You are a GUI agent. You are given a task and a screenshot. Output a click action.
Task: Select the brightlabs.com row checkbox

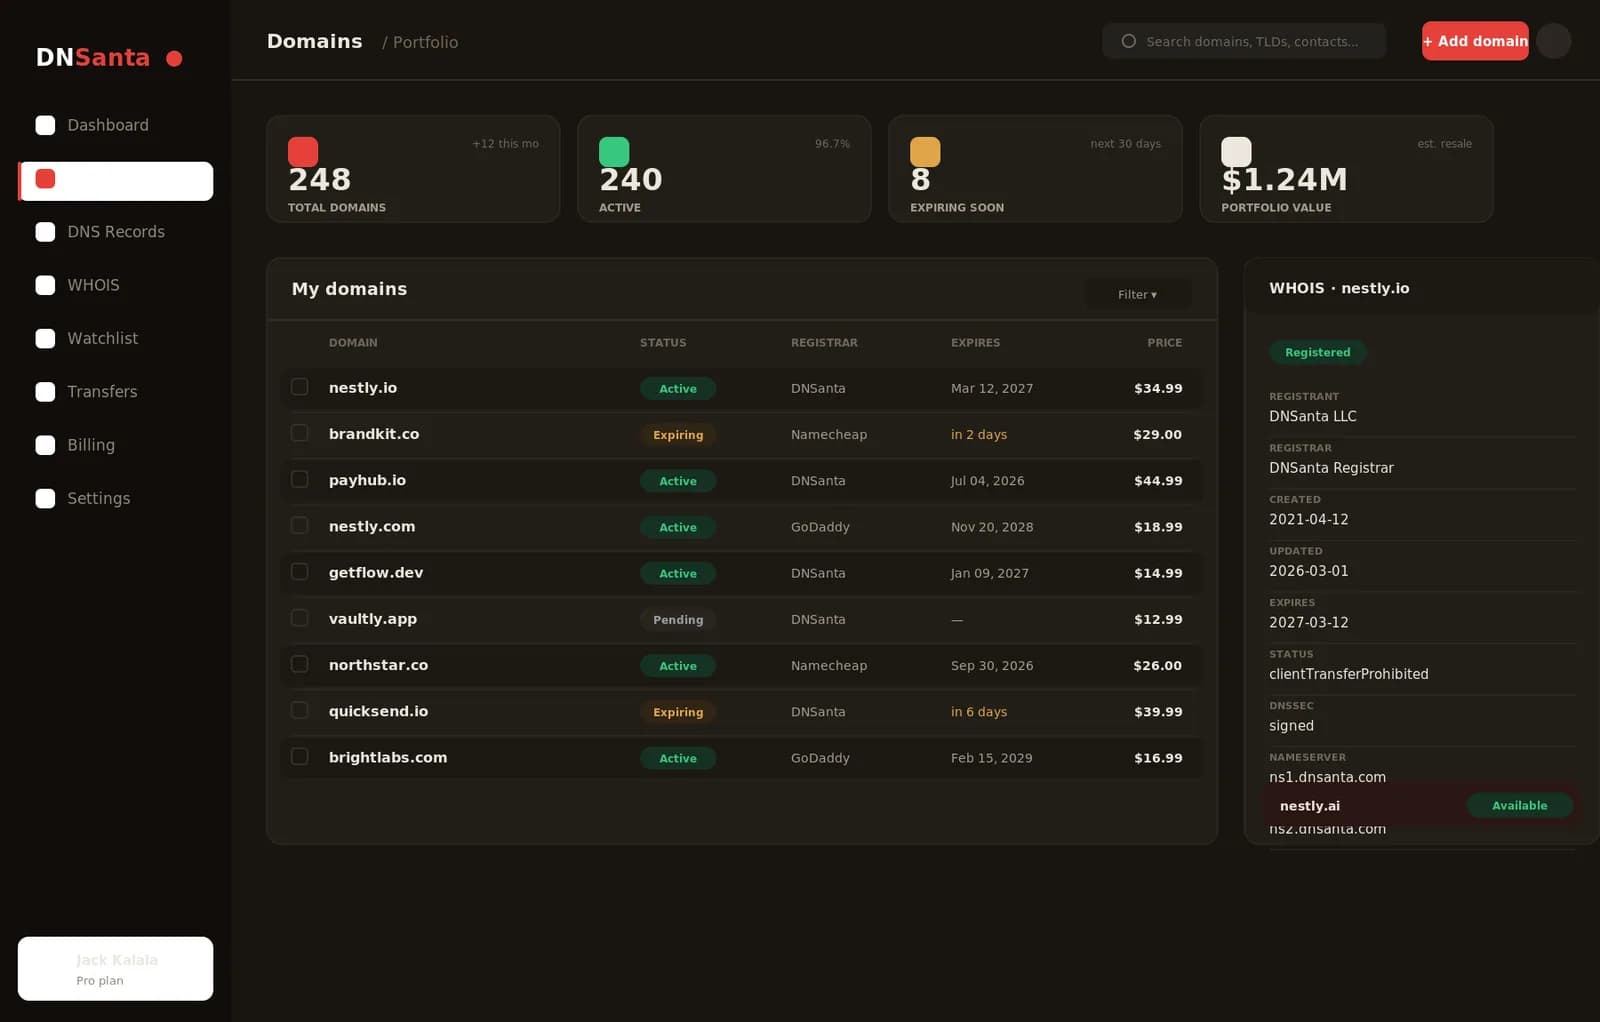pos(299,756)
